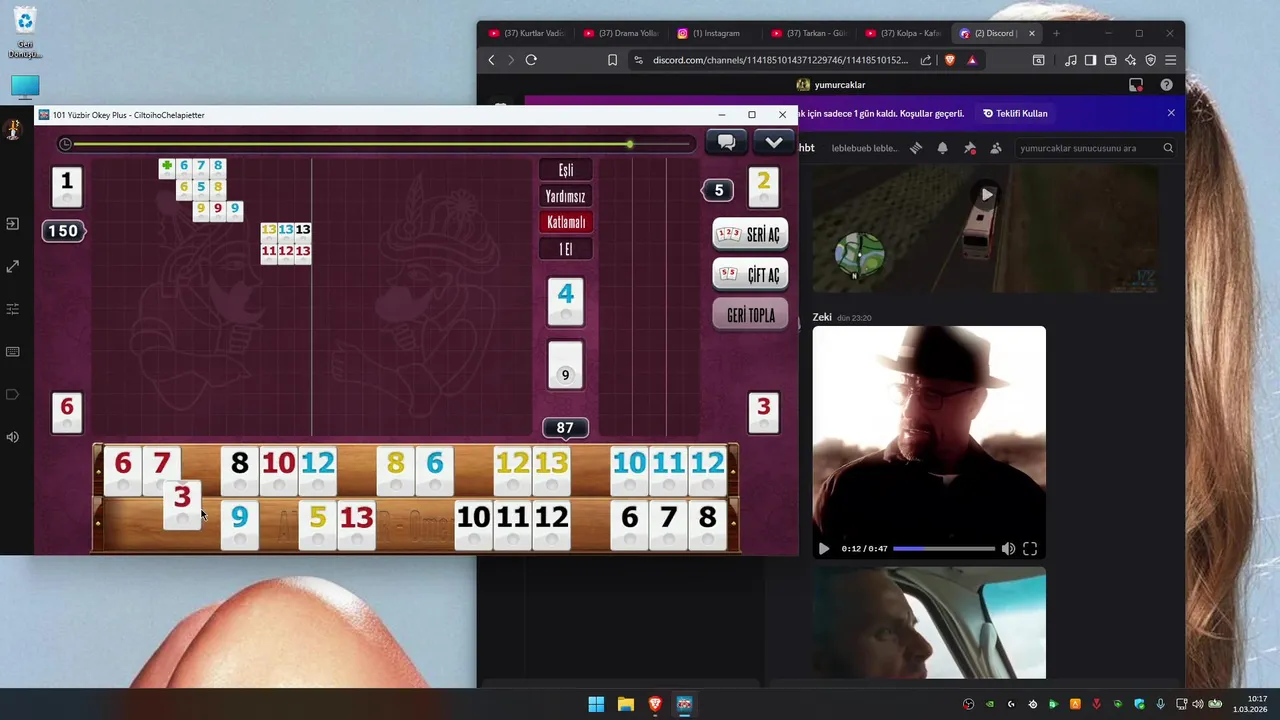Open the Brave Rewards triangle icon
This screenshot has width=1280, height=720.
coord(971,60)
